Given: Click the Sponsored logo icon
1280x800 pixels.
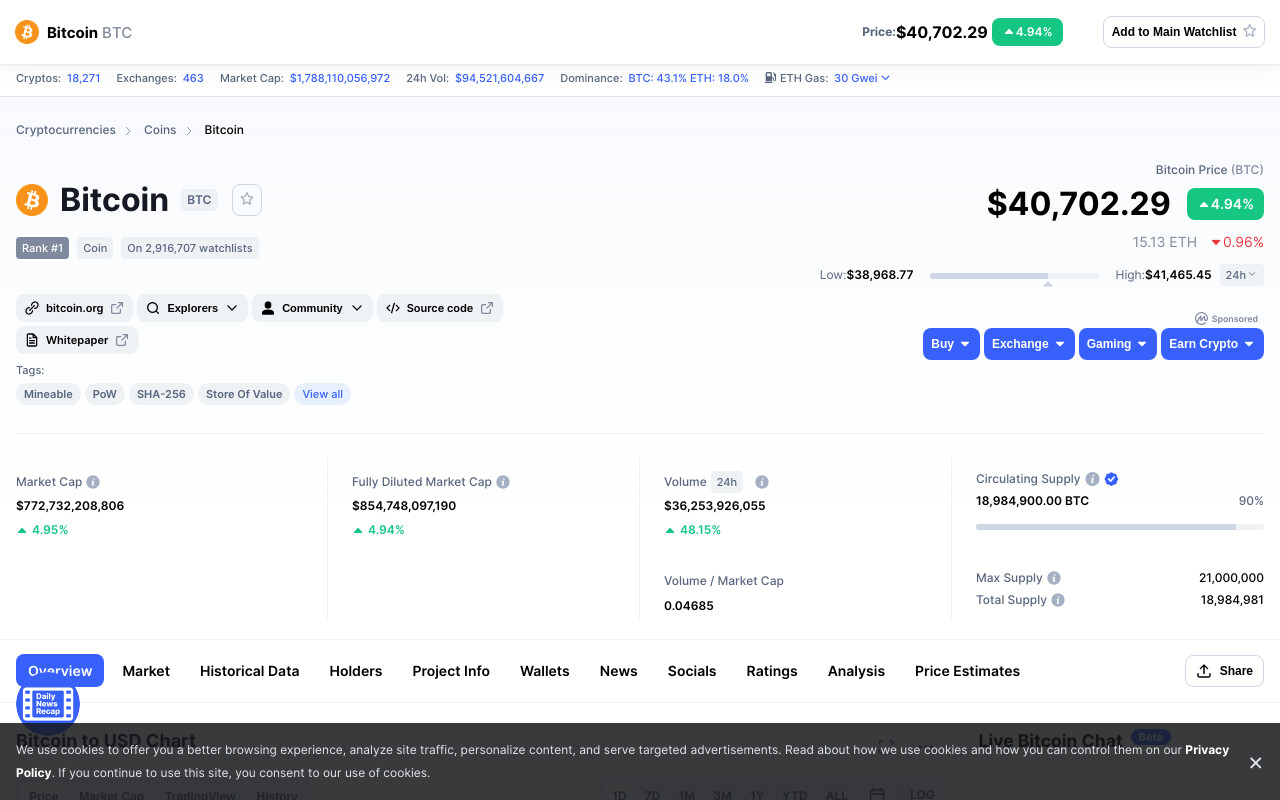Looking at the screenshot, I should (1201, 319).
